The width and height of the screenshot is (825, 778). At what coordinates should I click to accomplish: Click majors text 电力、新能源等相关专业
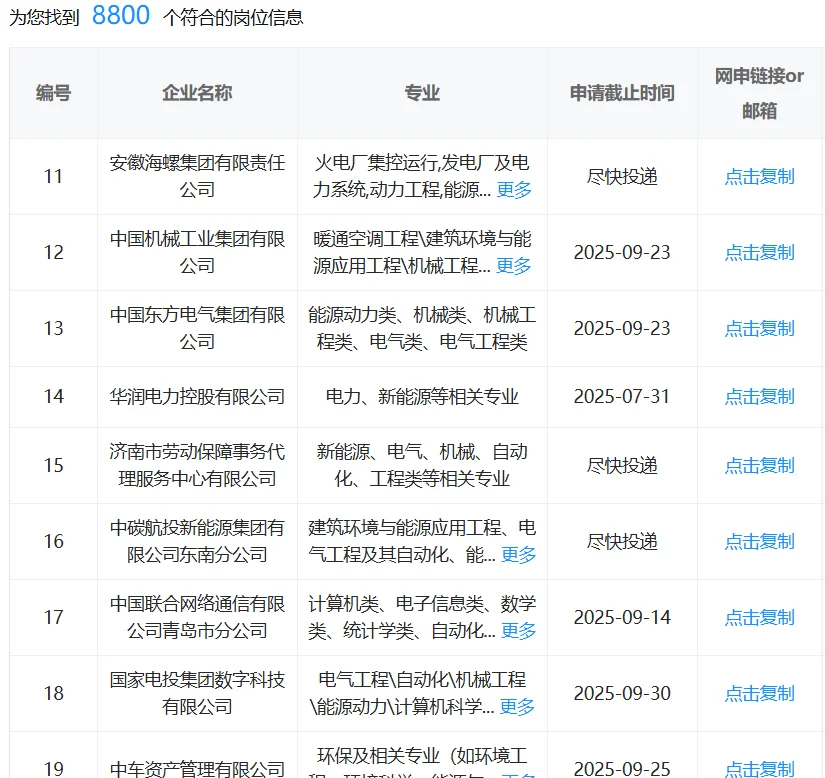pyautogui.click(x=422, y=397)
